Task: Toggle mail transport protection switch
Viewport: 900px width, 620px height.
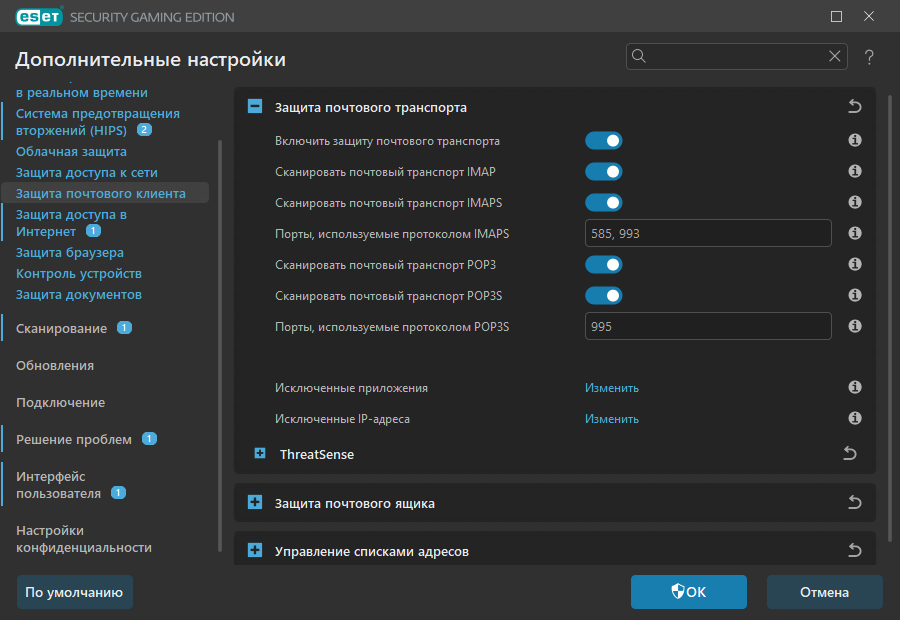Action: pos(604,141)
